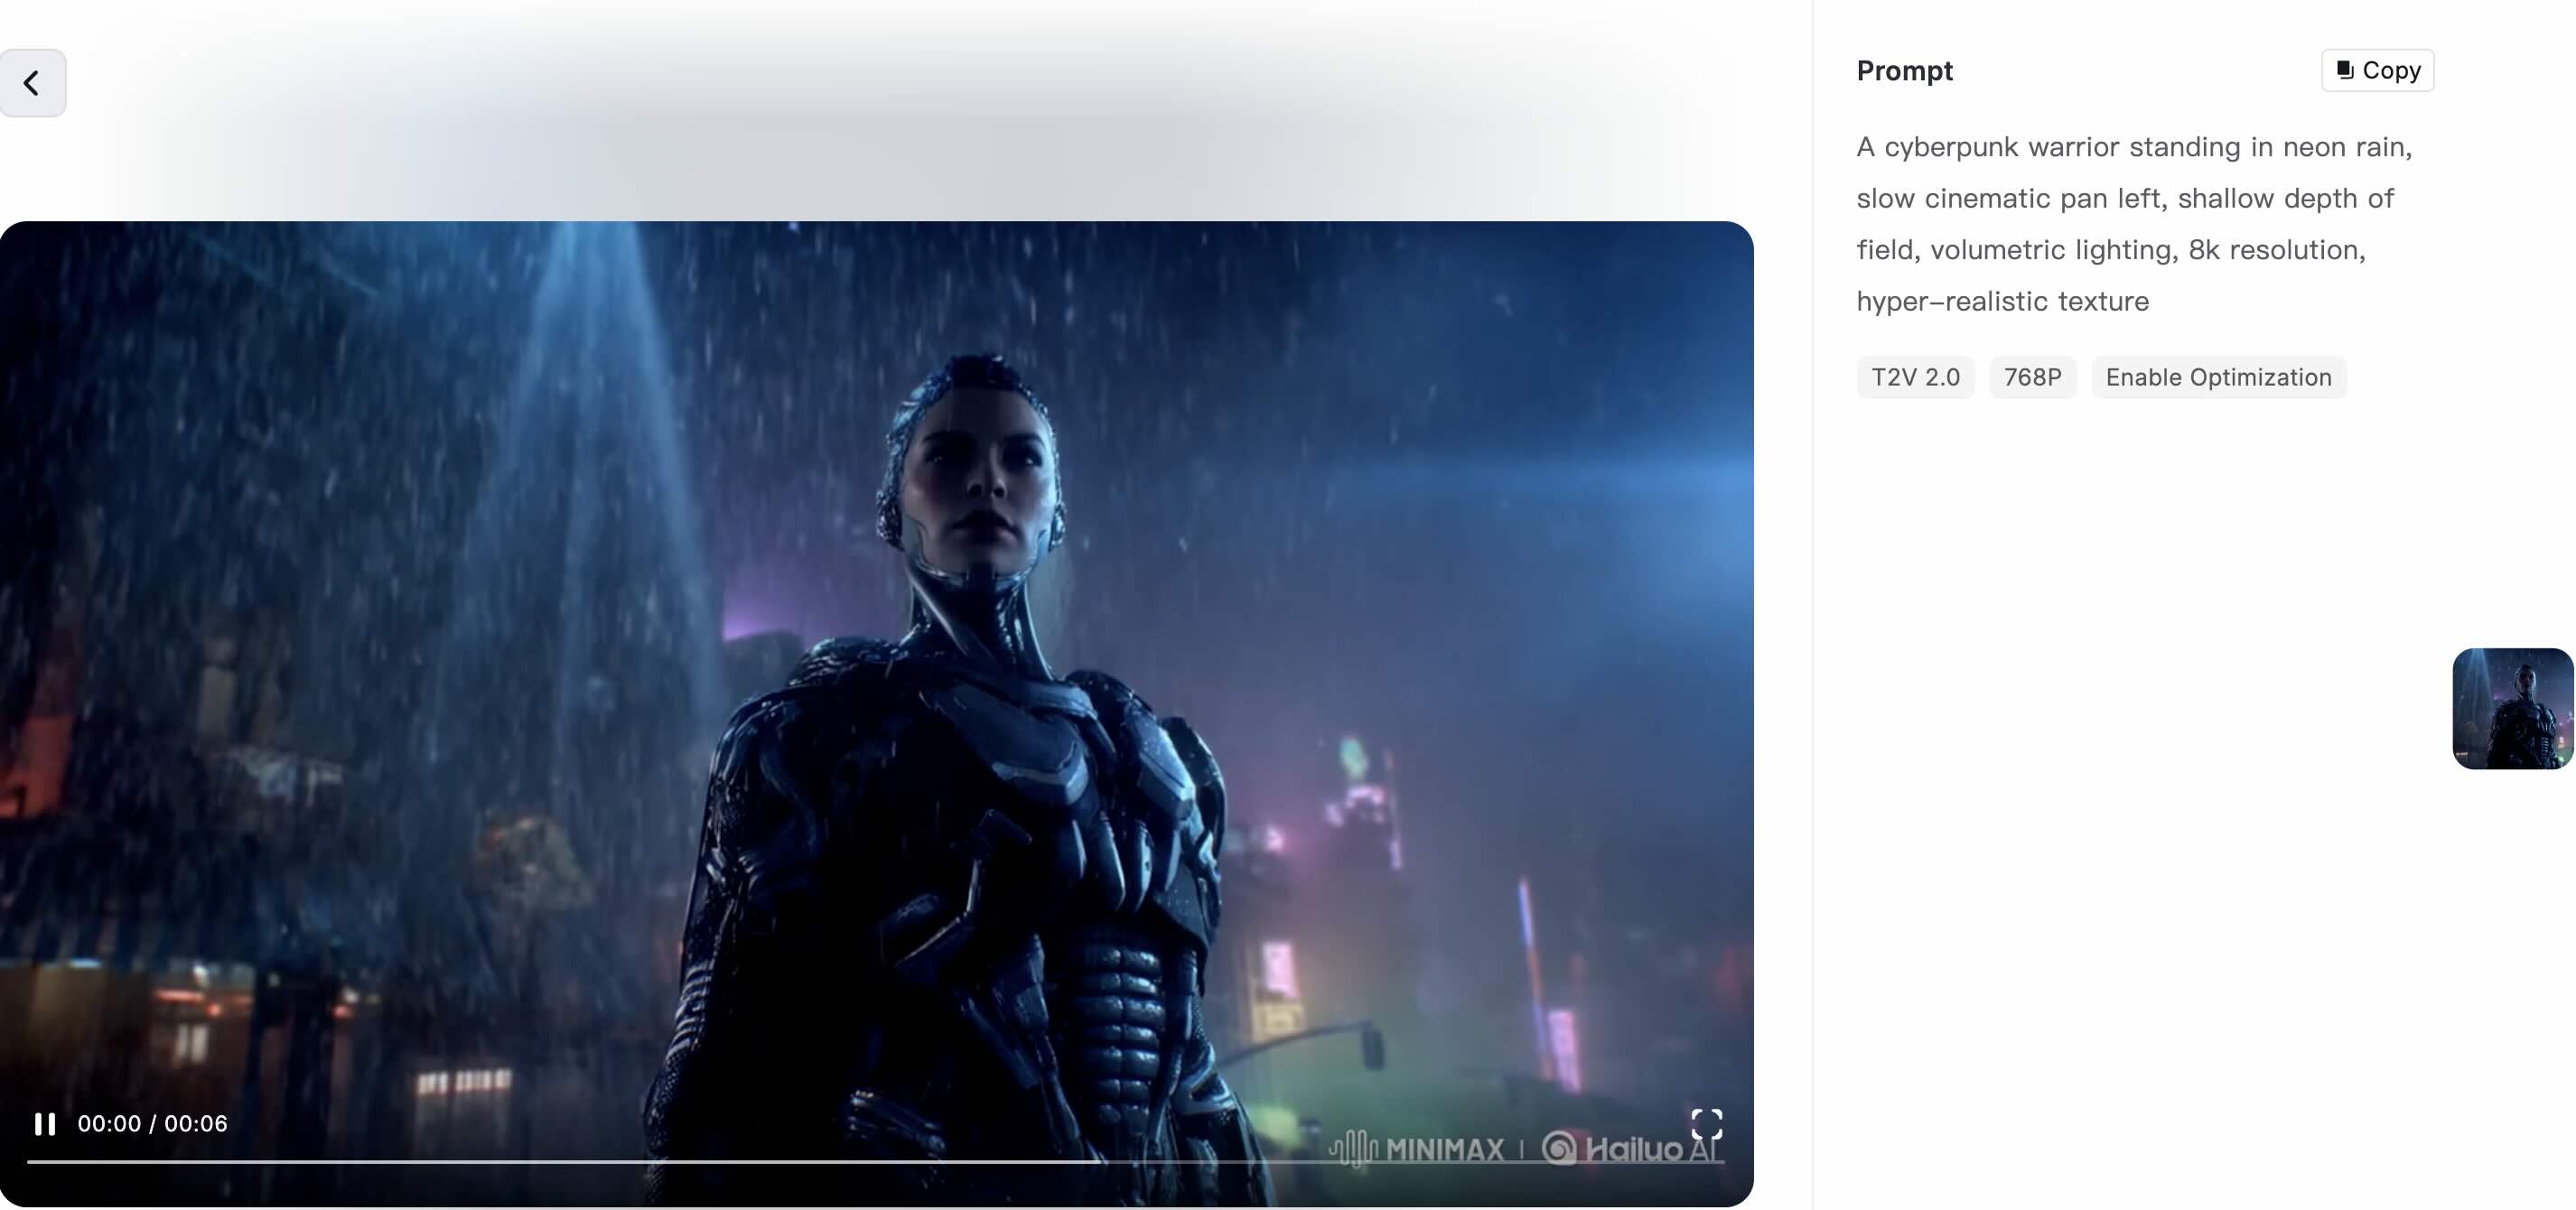
Task: Select the 768P resolution tag
Action: pos(2032,377)
